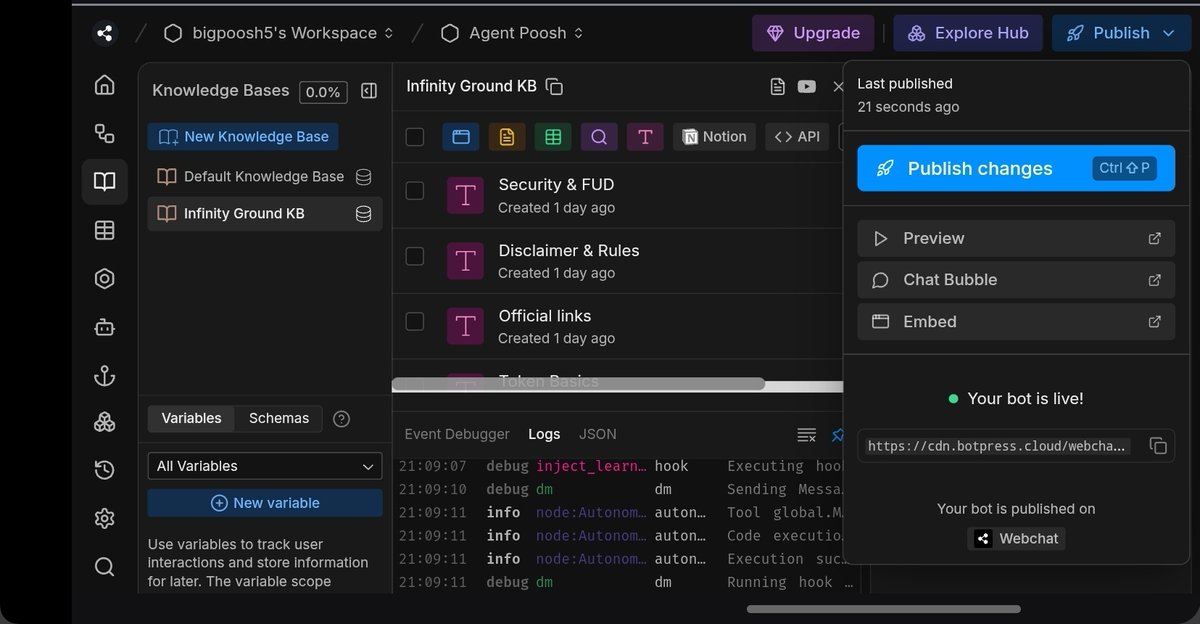Open the Event Debugger tab
Screen dimensions: 1200x624
pyautogui.click(x=457, y=434)
